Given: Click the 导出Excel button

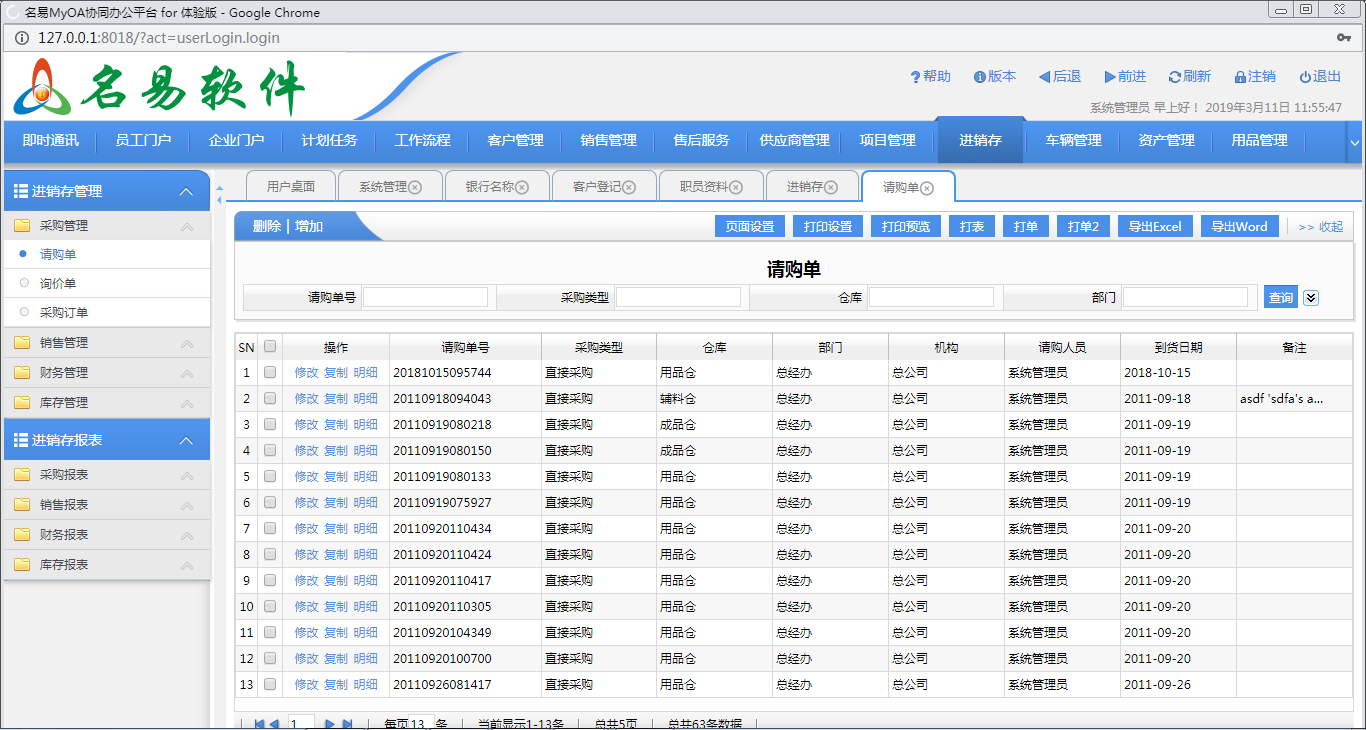Looking at the screenshot, I should point(1154,226).
